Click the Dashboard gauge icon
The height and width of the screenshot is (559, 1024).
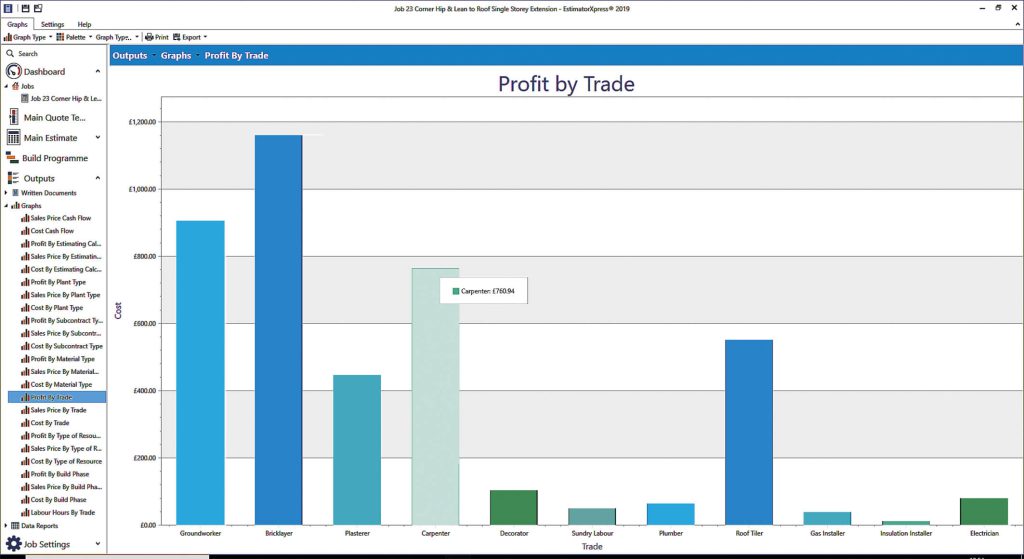(13, 71)
